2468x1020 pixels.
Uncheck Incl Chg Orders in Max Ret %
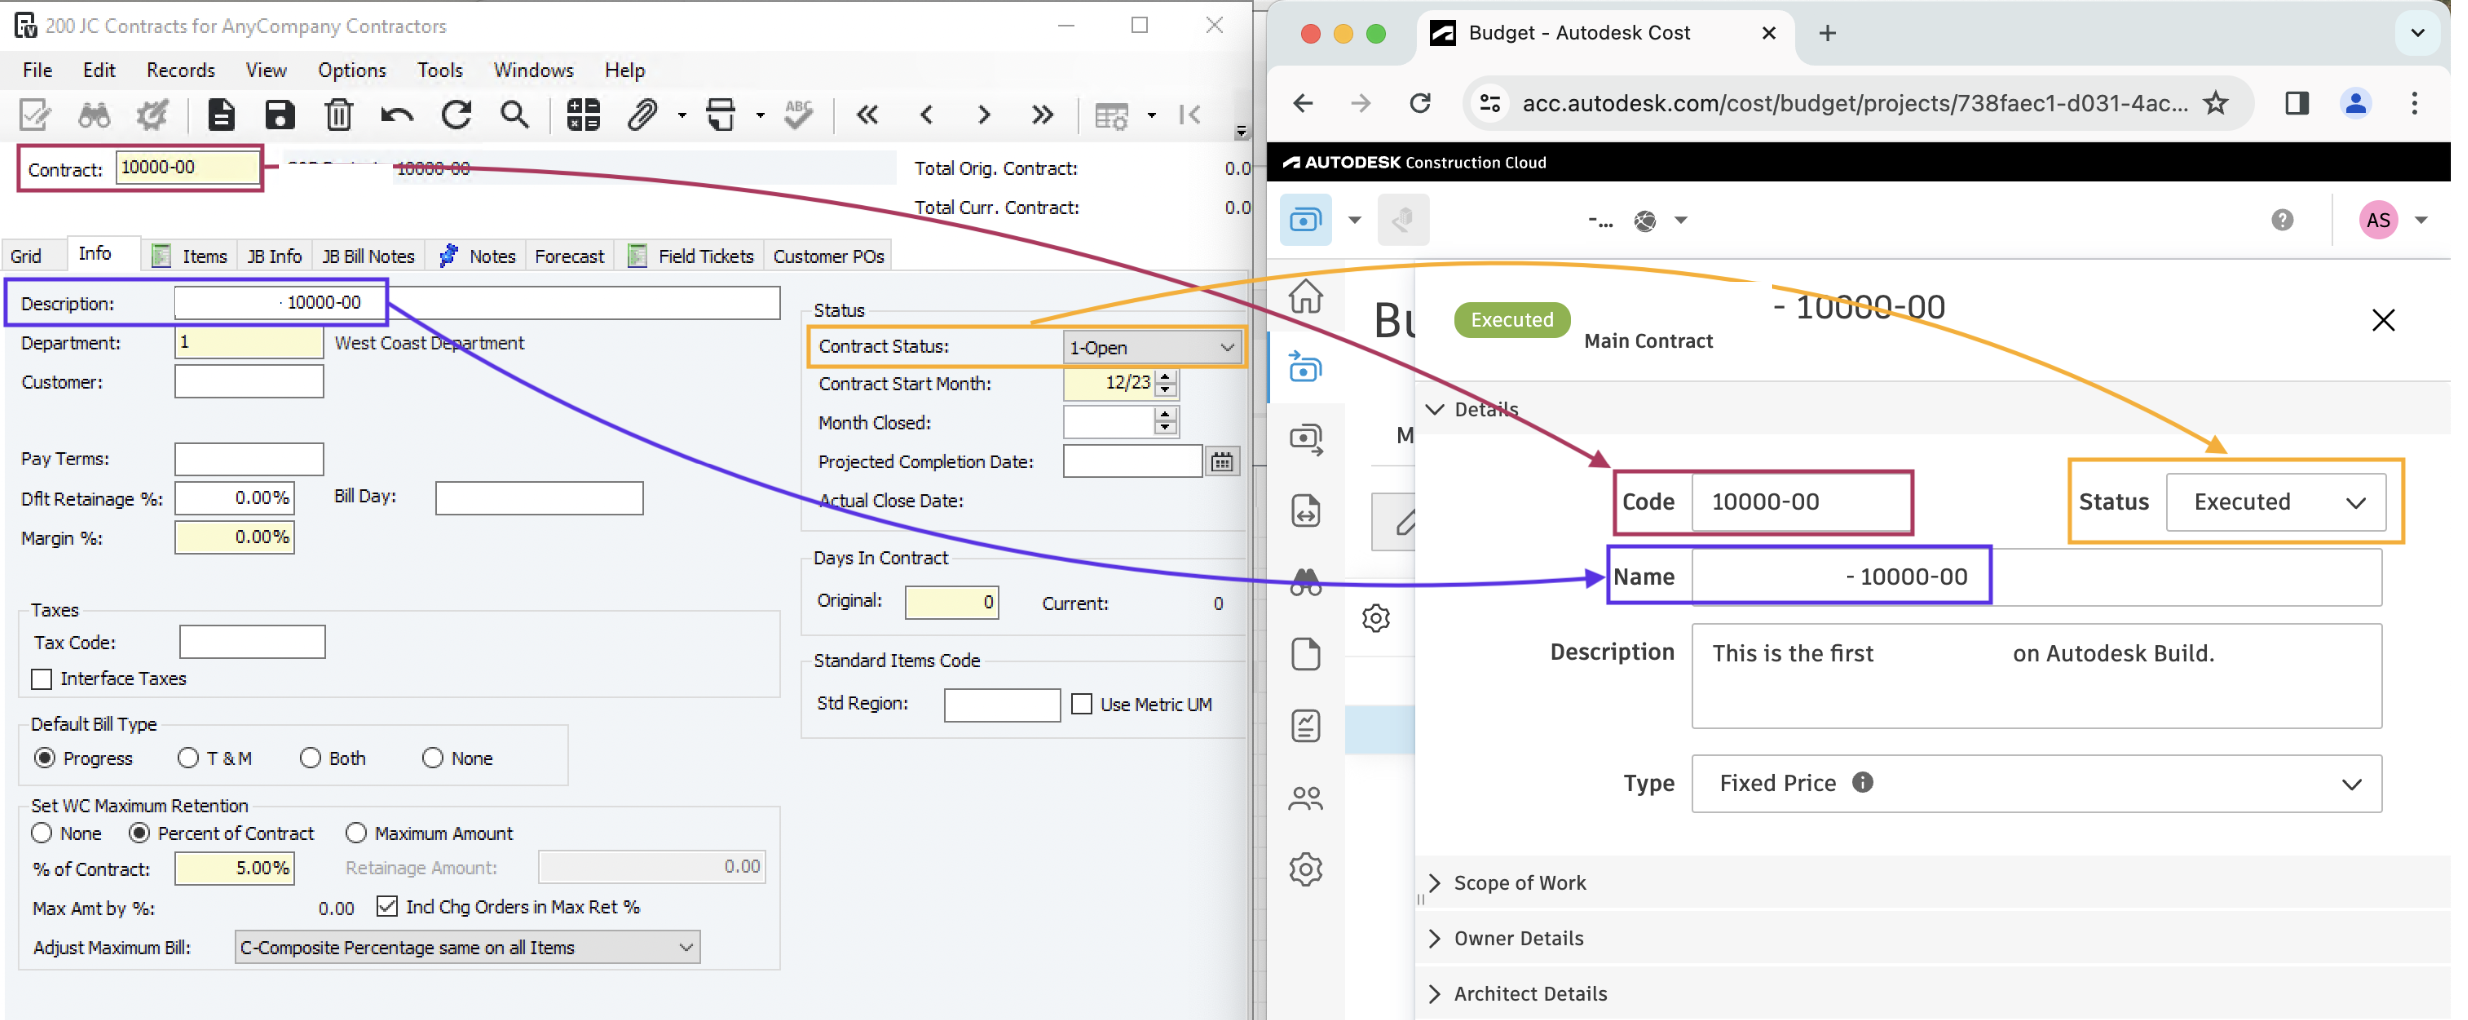tap(387, 906)
